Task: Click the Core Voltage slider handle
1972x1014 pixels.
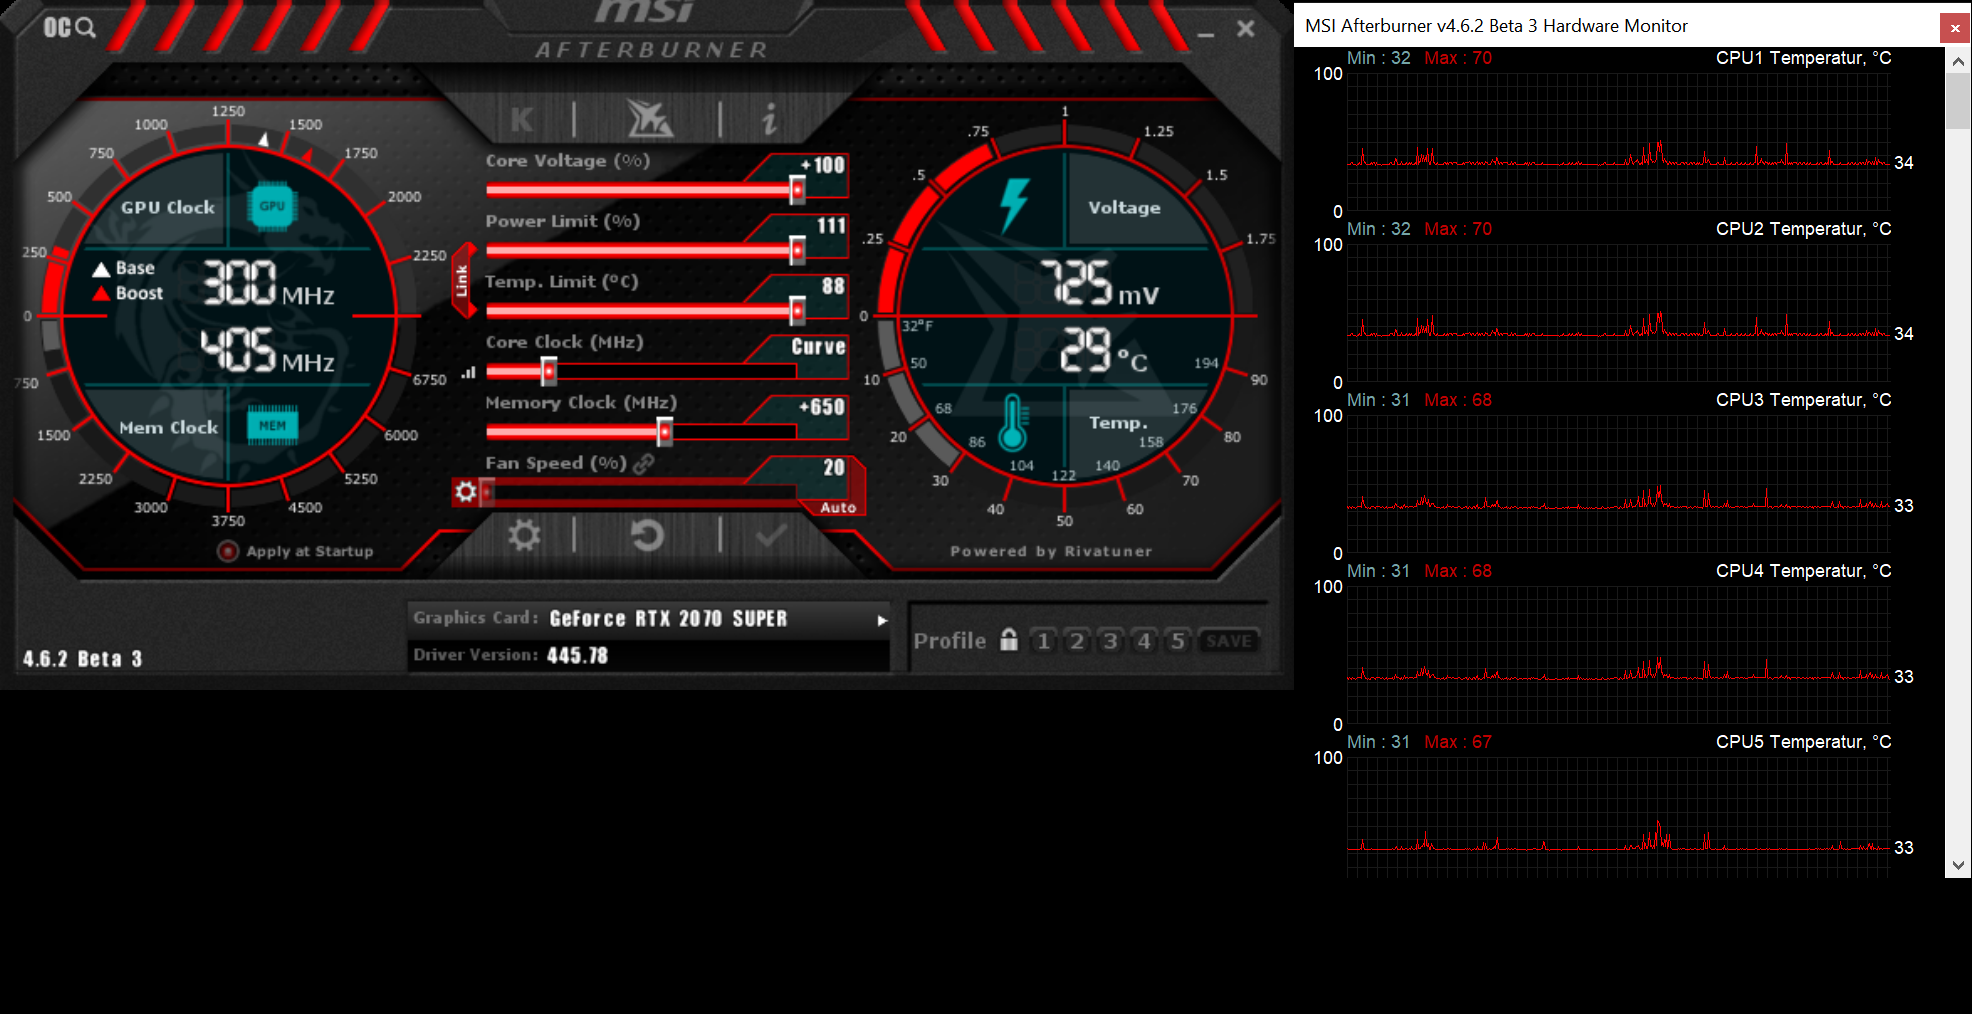Action: pyautogui.click(x=797, y=189)
